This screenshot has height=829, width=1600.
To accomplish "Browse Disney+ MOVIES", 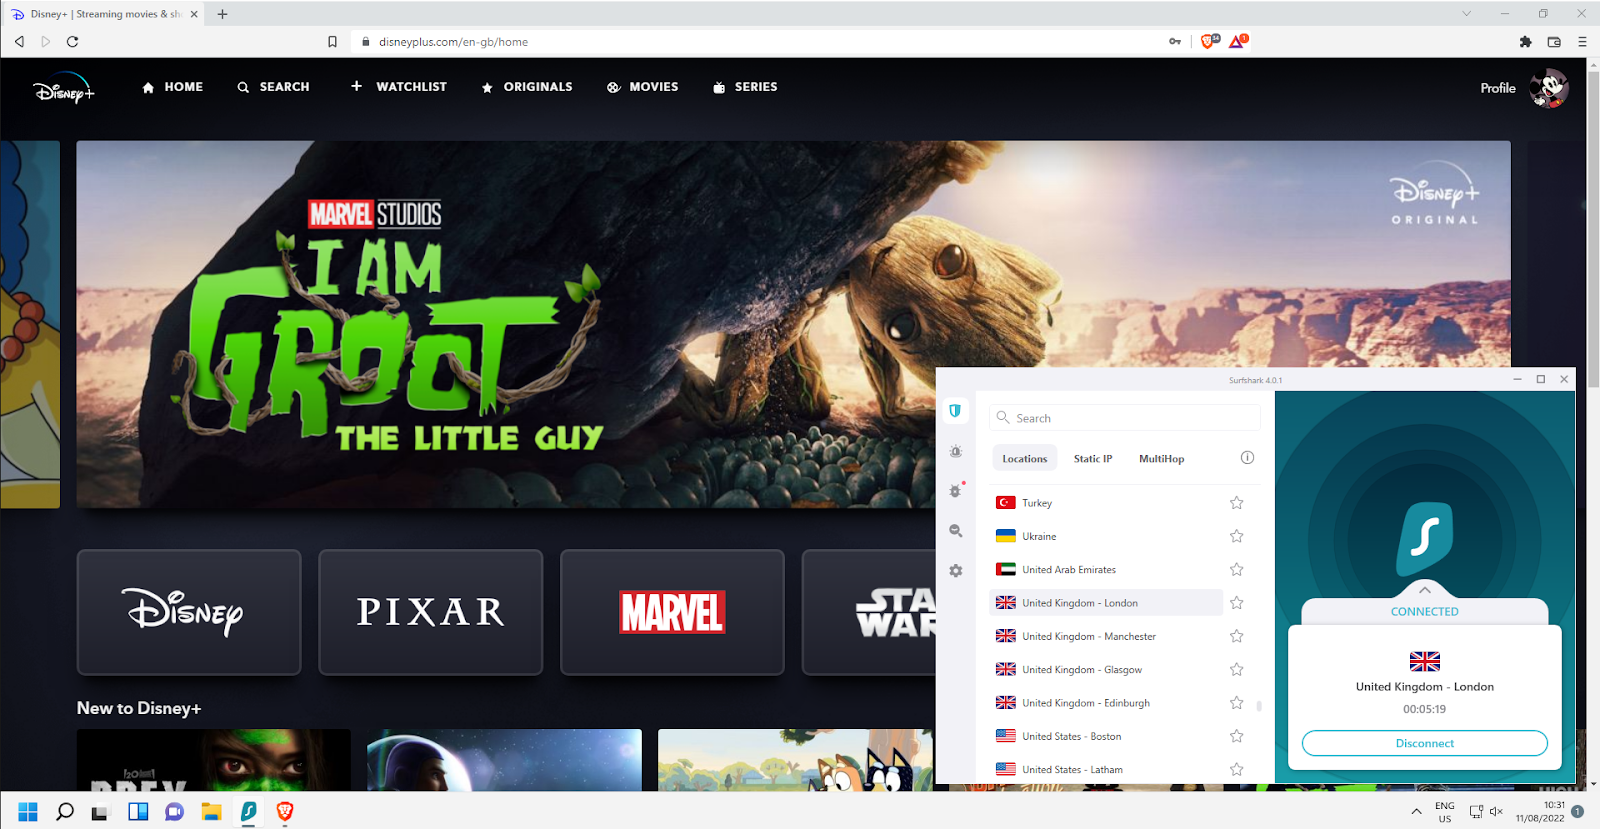I will (x=643, y=87).
